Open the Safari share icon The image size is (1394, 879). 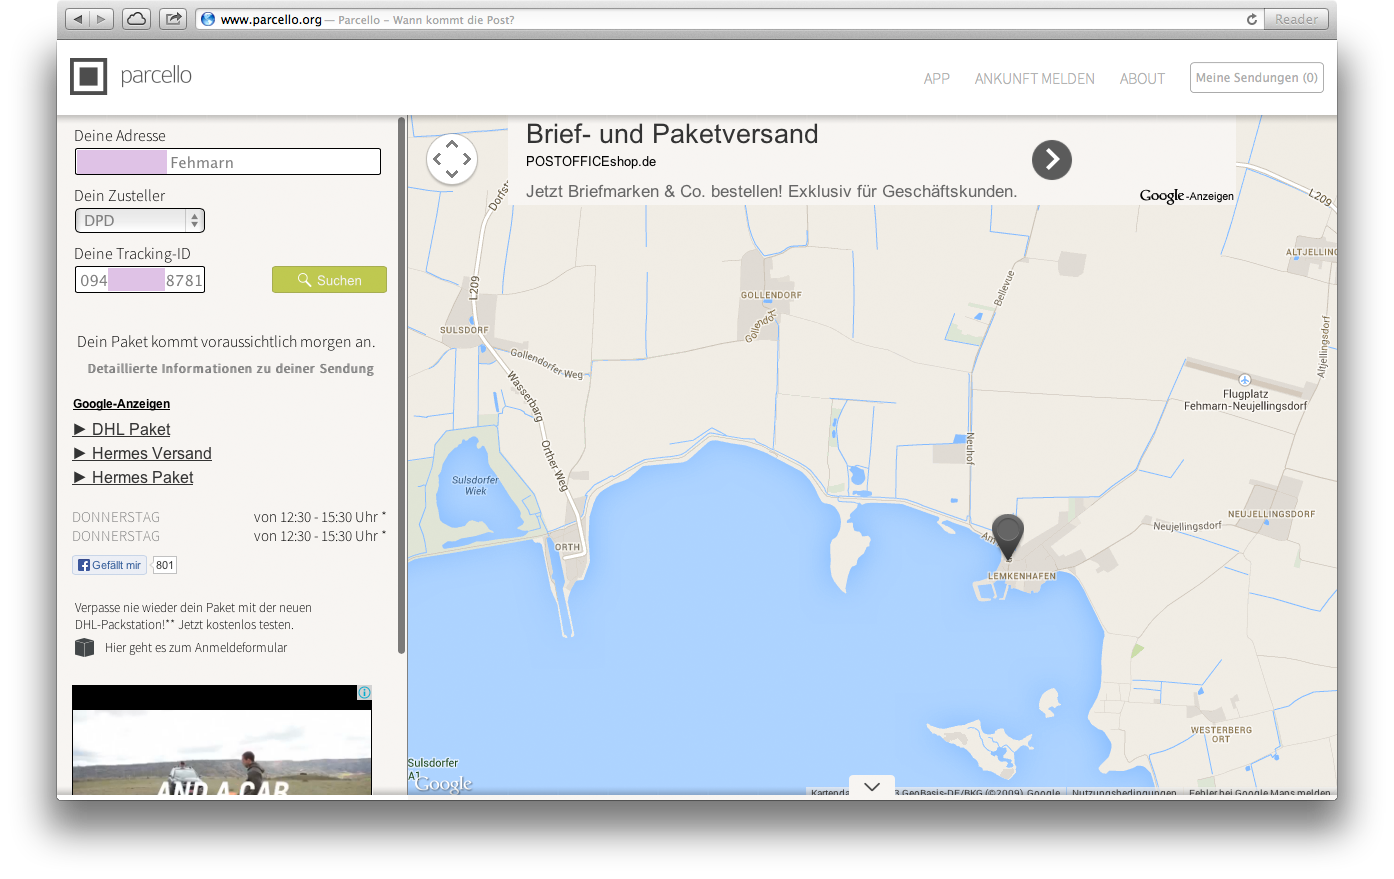click(x=173, y=19)
